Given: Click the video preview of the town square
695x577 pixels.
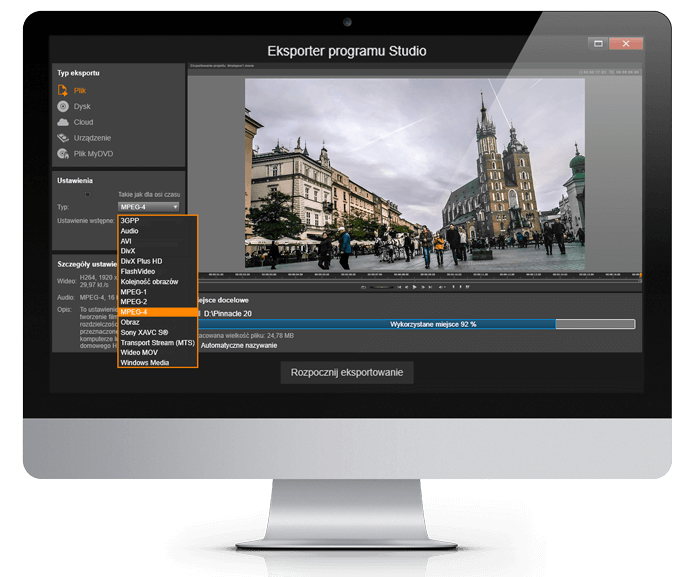Looking at the screenshot, I should click(414, 174).
